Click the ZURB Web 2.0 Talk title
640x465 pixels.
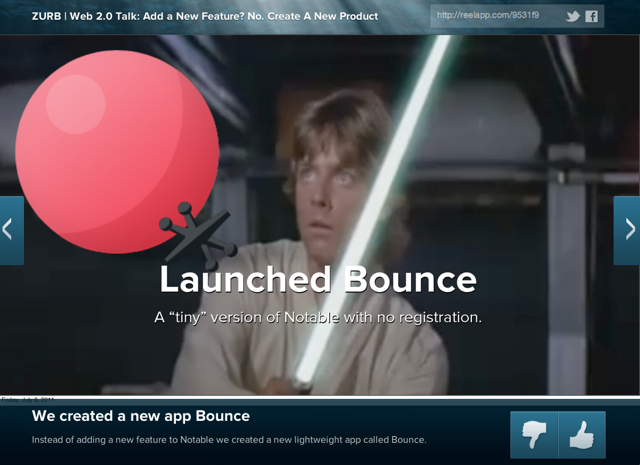(205, 16)
